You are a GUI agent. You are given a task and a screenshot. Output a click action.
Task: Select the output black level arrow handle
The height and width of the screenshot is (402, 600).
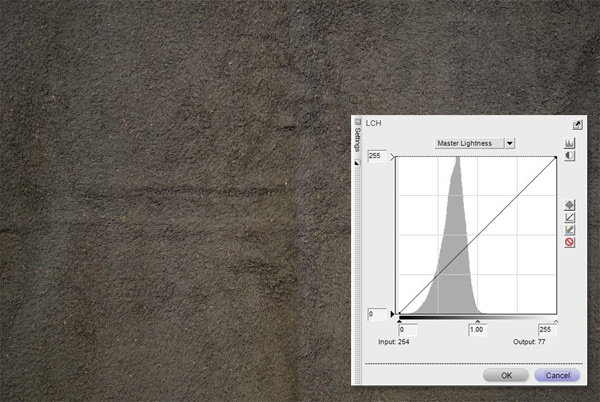pyautogui.click(x=392, y=314)
